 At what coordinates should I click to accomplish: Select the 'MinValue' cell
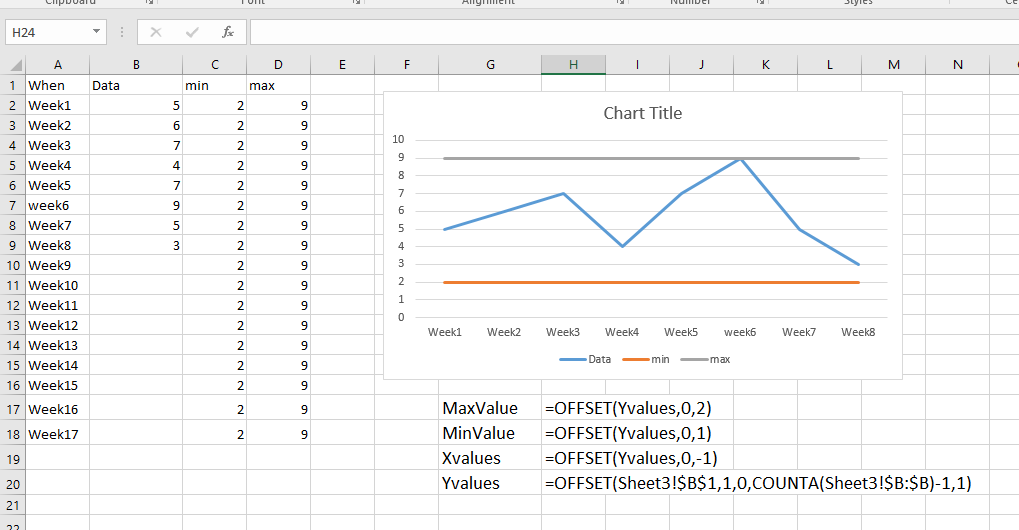[x=490, y=433]
